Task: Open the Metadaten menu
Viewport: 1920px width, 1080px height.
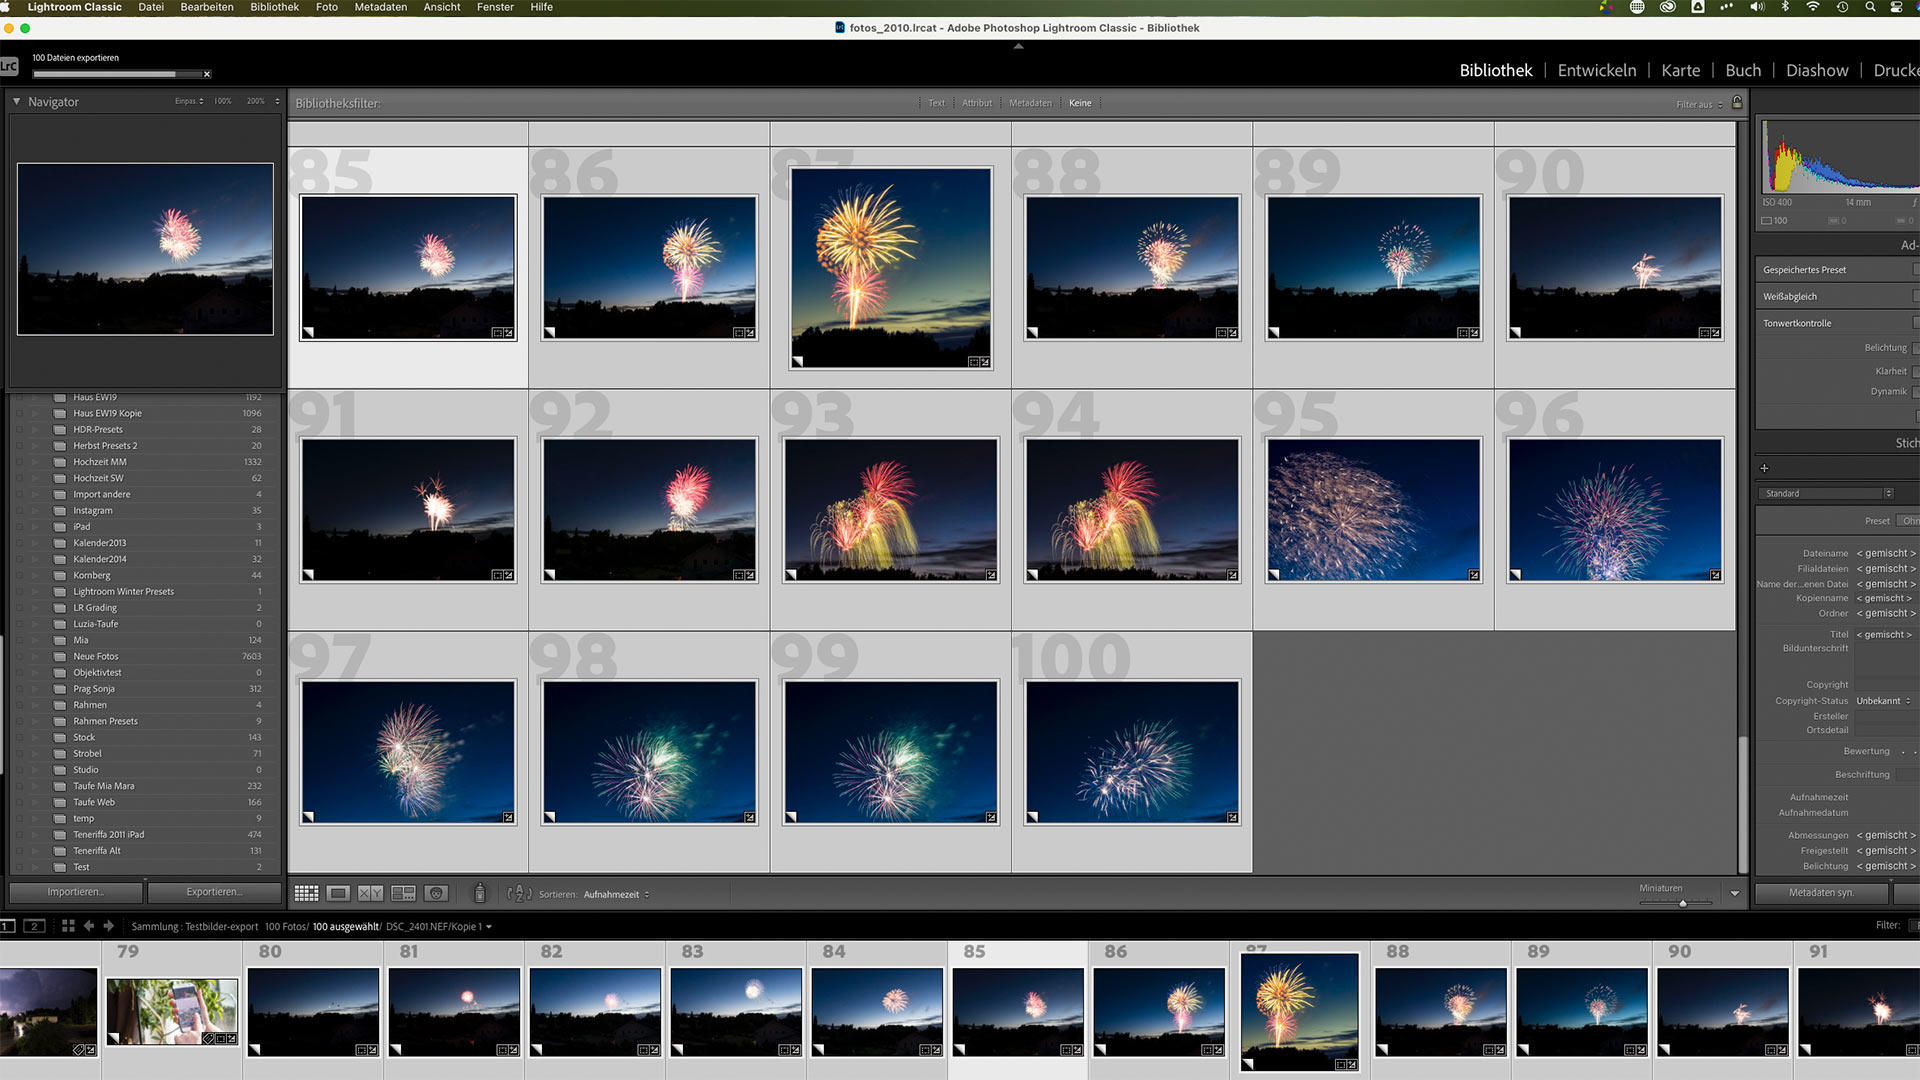Action: click(x=380, y=7)
